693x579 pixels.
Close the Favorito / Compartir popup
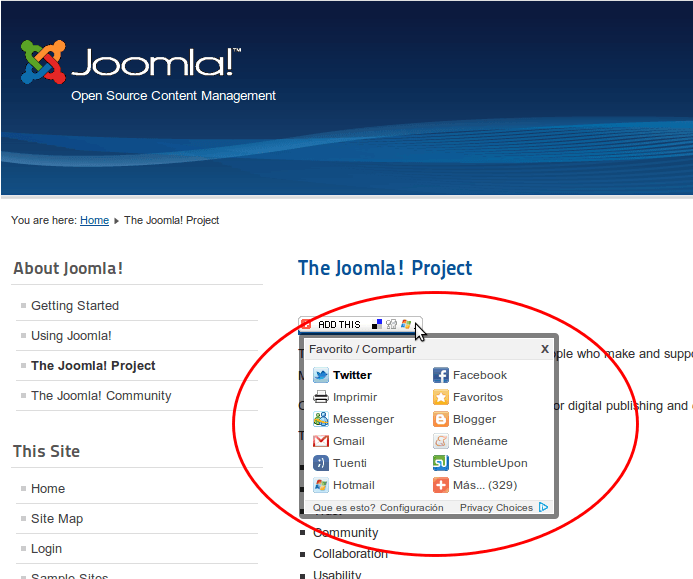pyautogui.click(x=544, y=349)
